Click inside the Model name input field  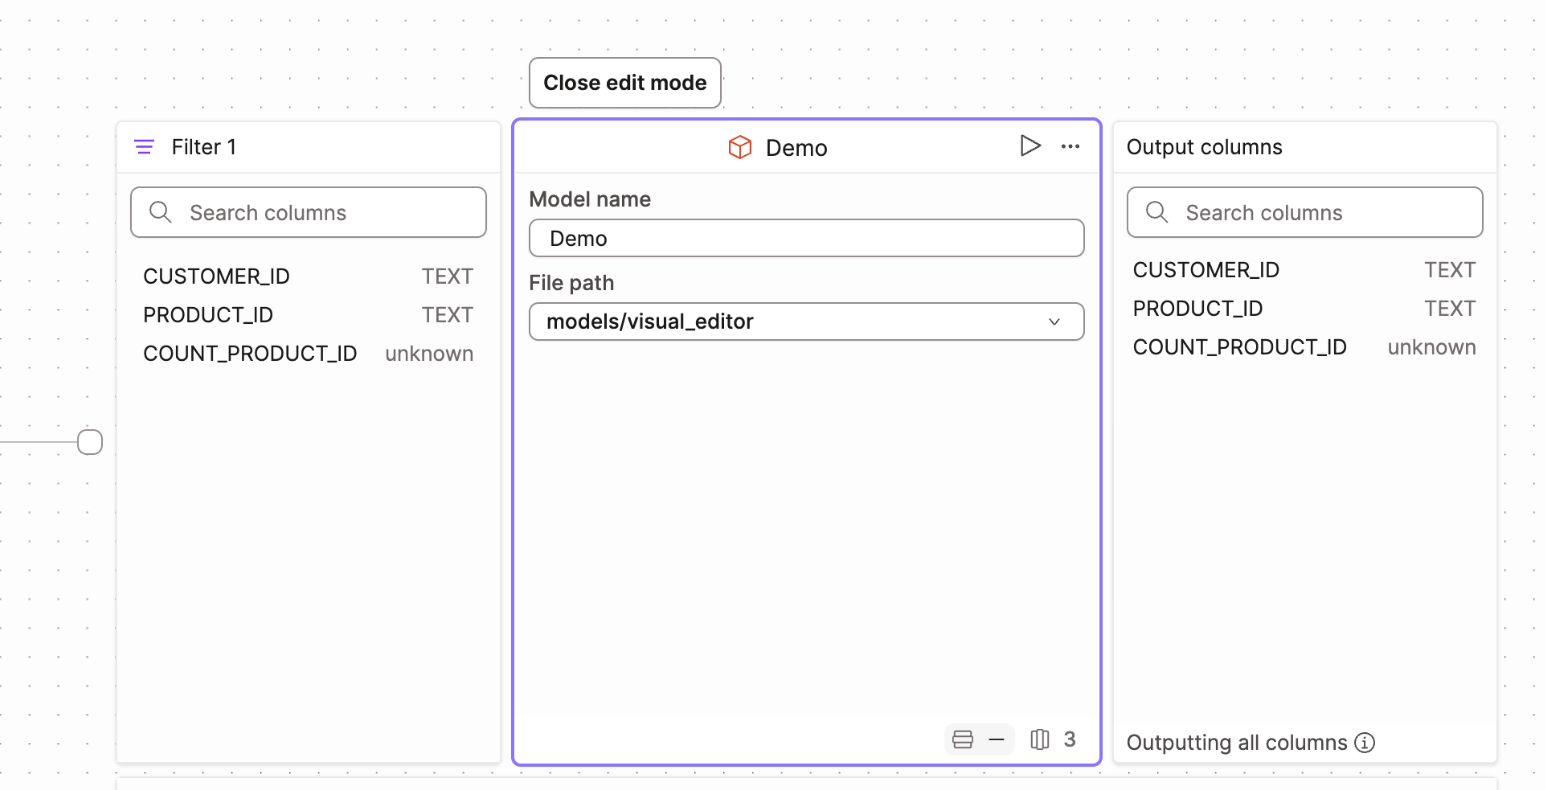(806, 238)
